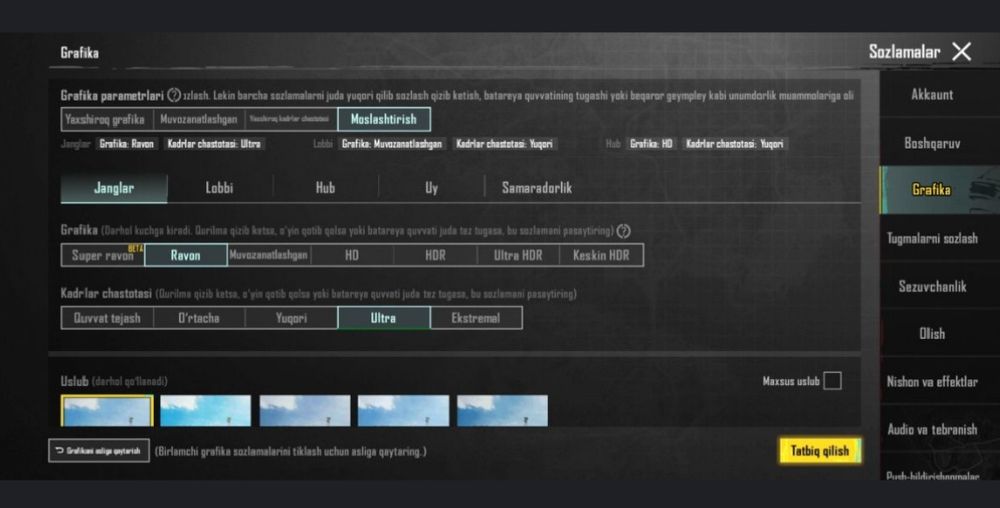
Task: Select Yaxshiroq grafika preset
Action: (x=107, y=119)
